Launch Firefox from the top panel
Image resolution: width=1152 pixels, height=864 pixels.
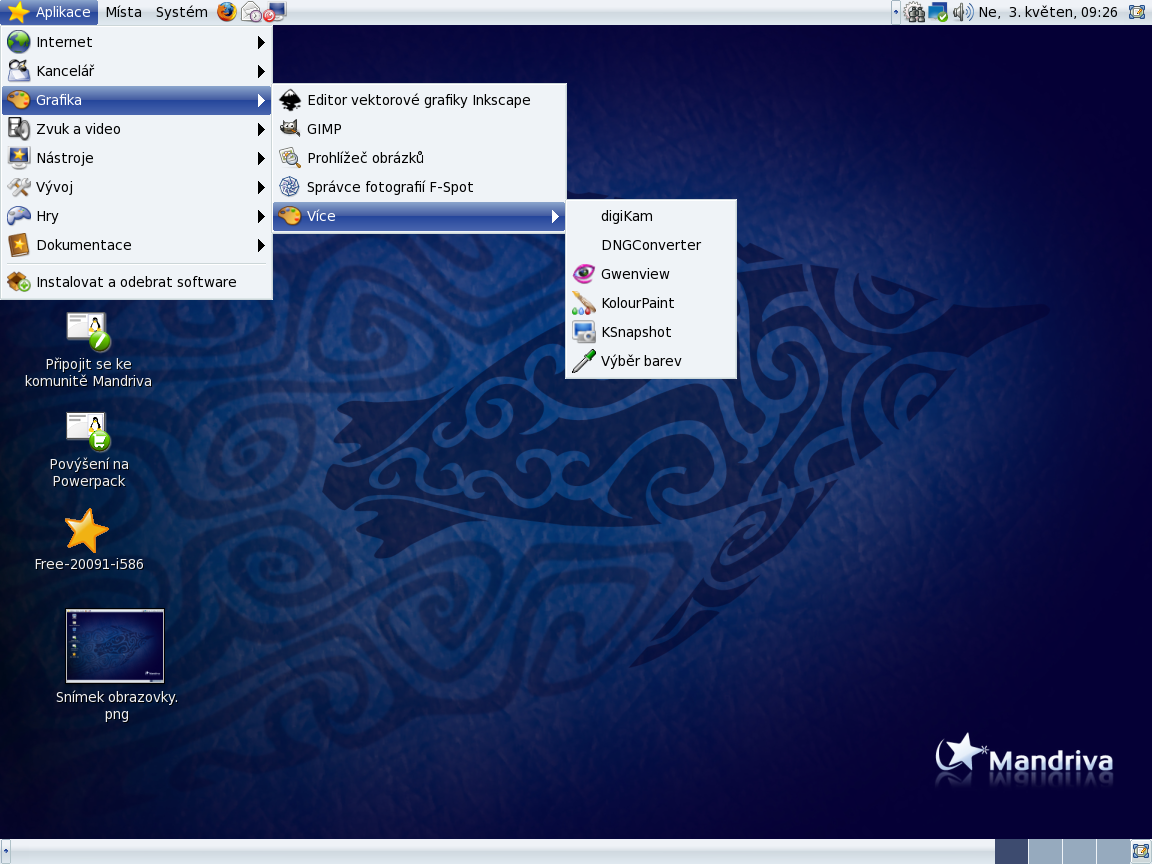(x=227, y=12)
